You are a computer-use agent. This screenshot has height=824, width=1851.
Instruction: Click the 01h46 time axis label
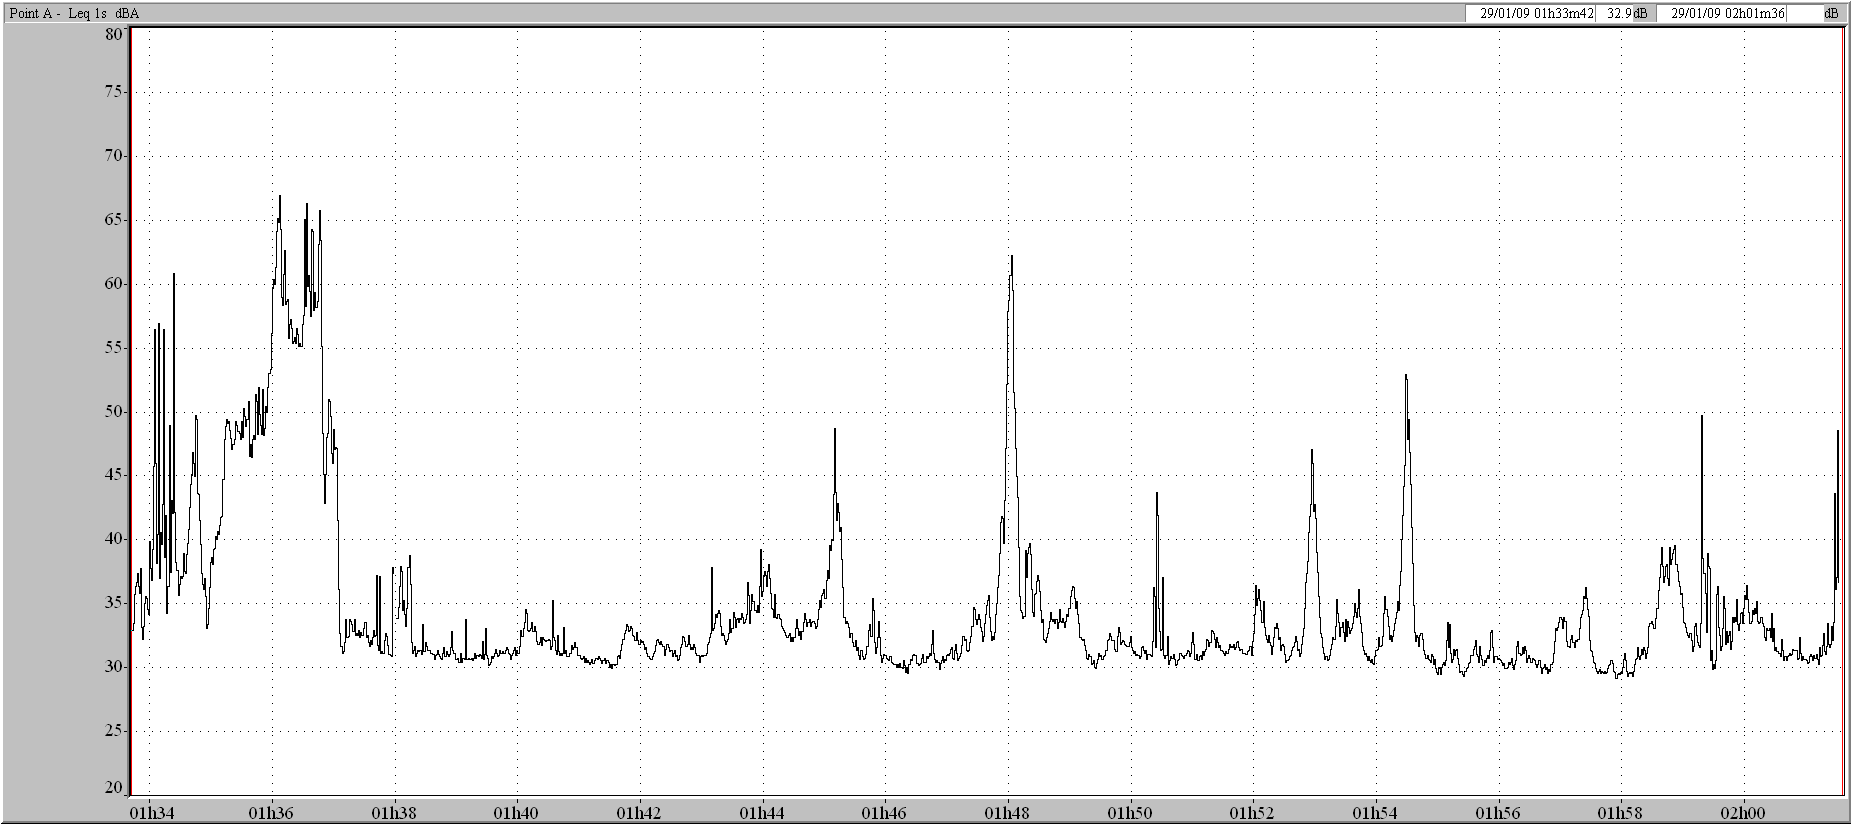[885, 811]
